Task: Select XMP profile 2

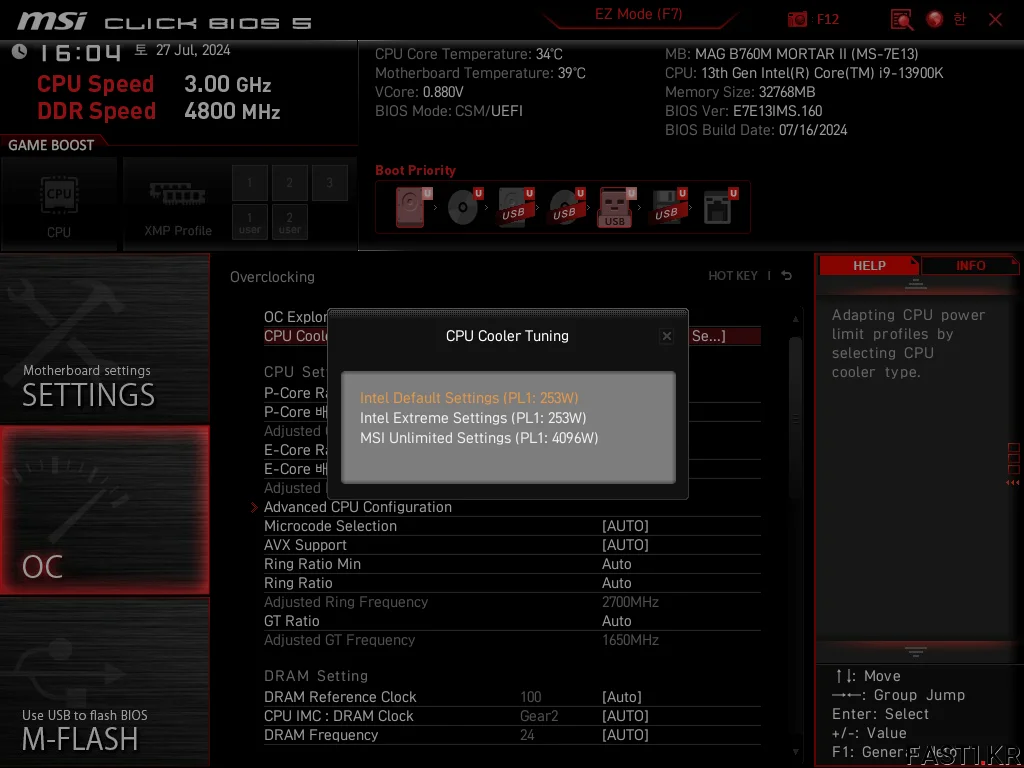Action: coord(289,183)
